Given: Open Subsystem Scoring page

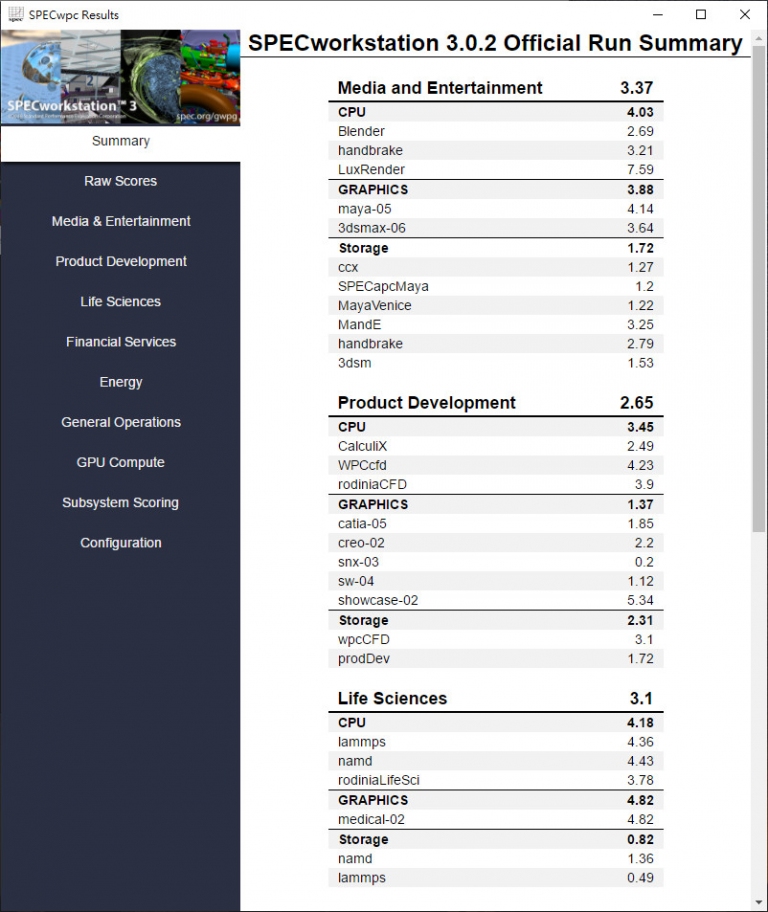Looking at the screenshot, I should point(120,503).
